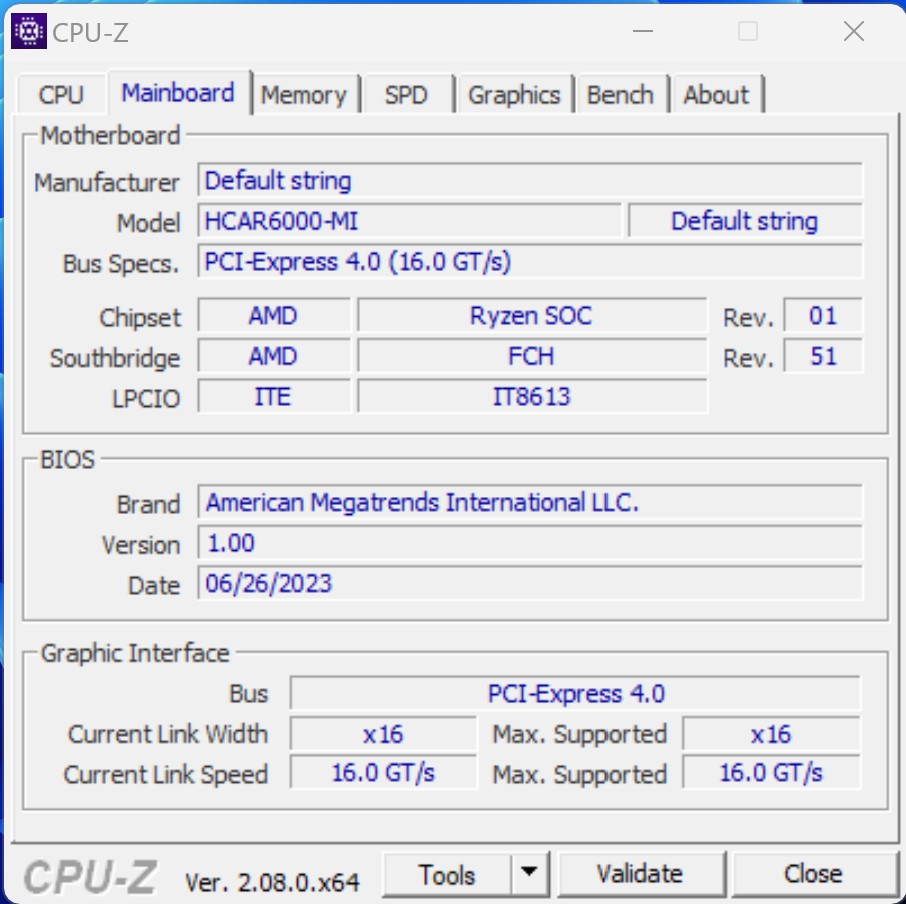This screenshot has width=906, height=904.
Task: Click the Bus Specs. label
Action: point(121,264)
